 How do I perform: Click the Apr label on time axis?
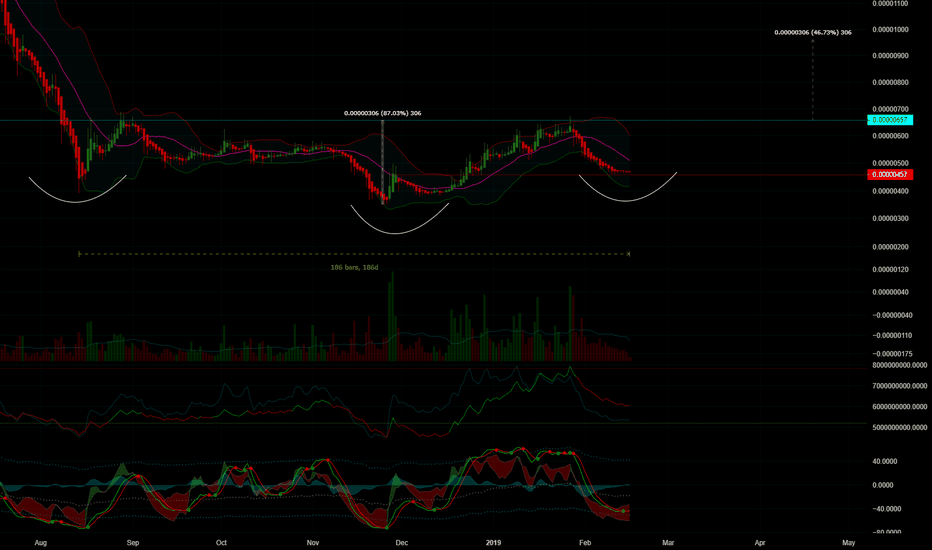coord(760,542)
